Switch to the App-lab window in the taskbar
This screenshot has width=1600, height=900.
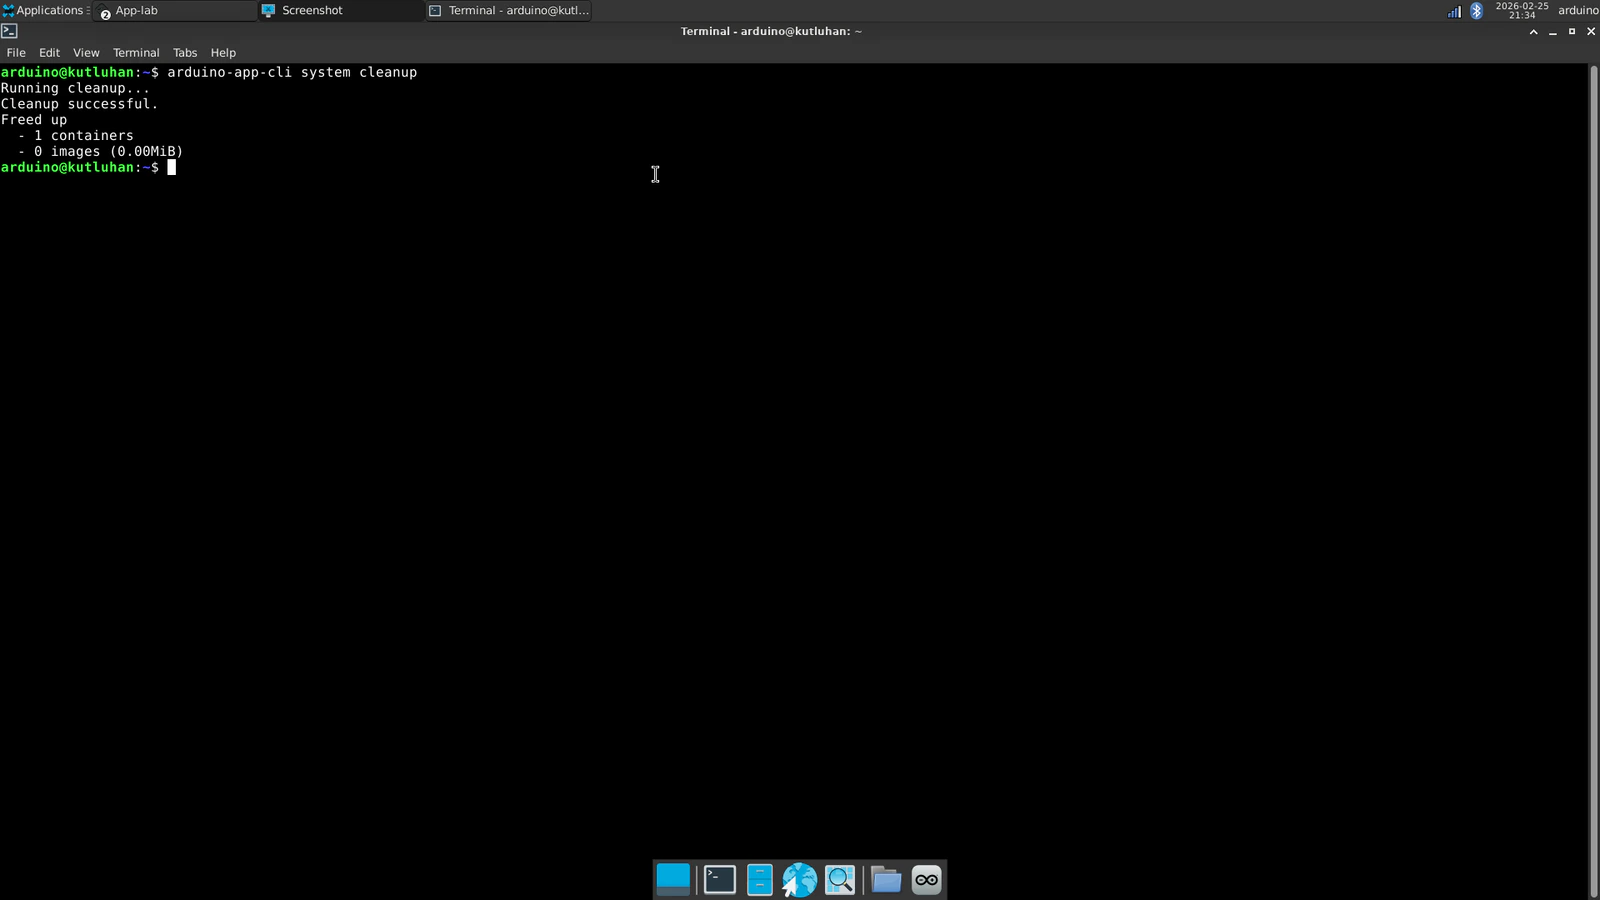coord(176,10)
